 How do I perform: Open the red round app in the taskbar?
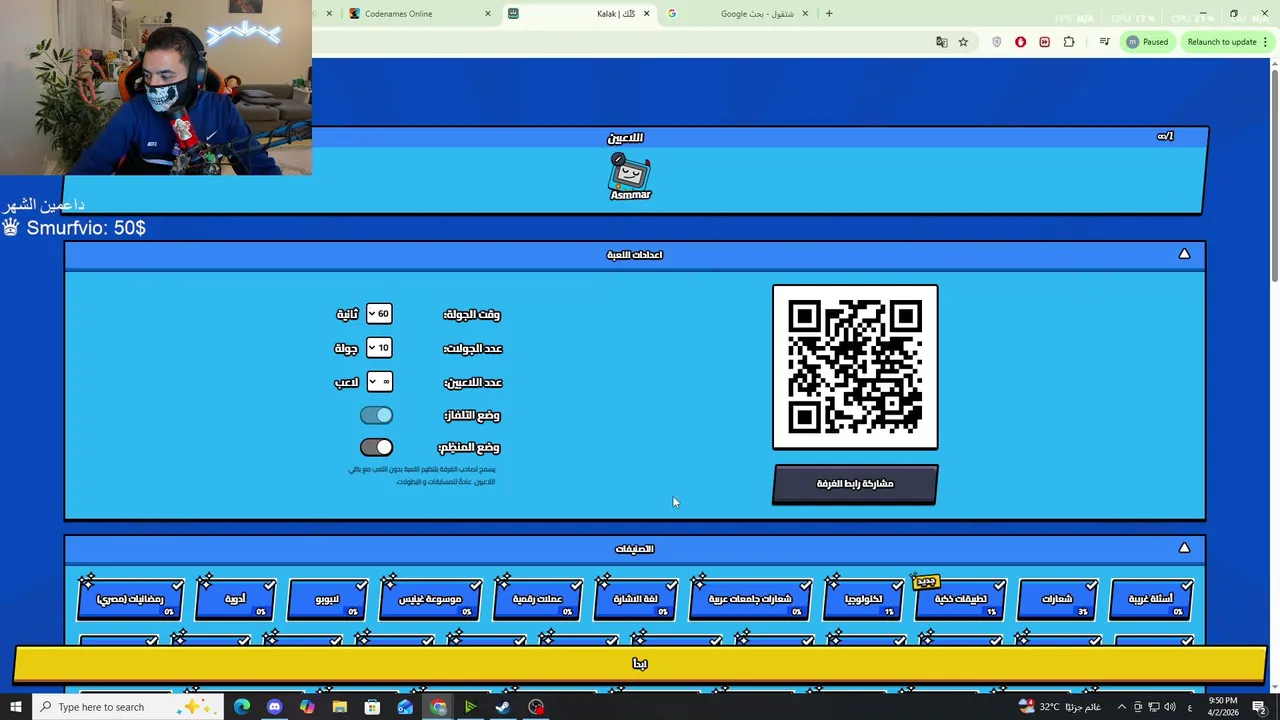[x=536, y=707]
